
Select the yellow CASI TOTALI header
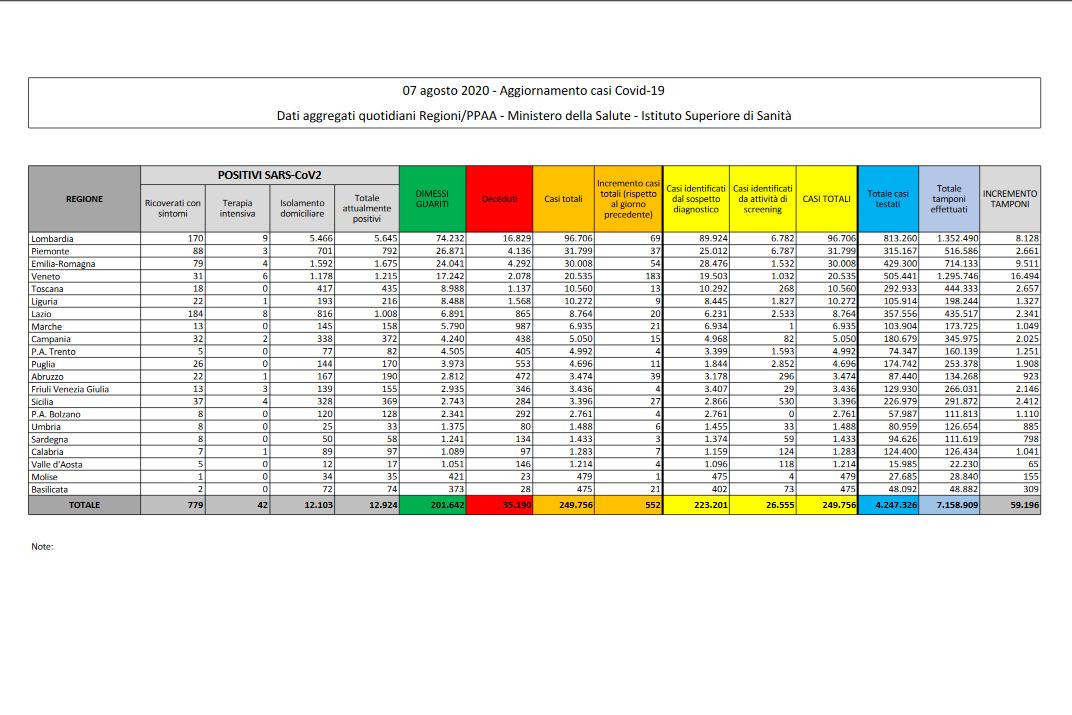826,199
